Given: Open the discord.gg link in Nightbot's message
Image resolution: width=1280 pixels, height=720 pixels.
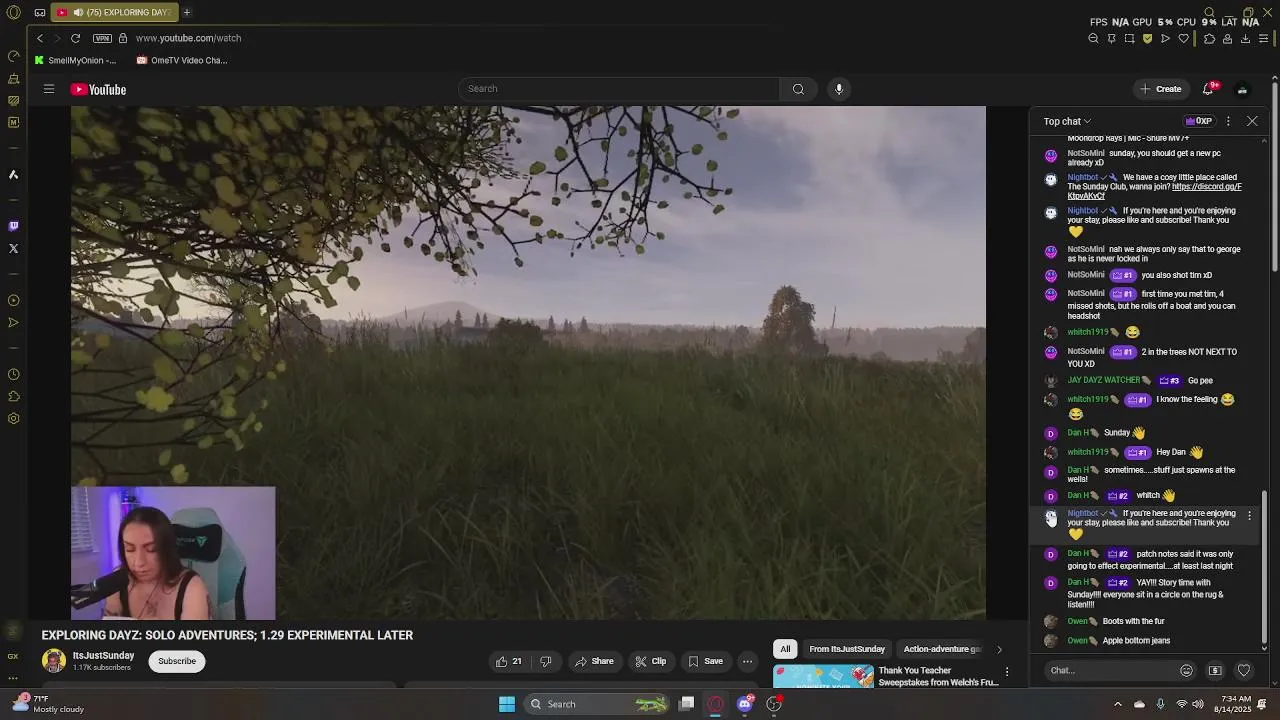Looking at the screenshot, I should coord(1156,191).
